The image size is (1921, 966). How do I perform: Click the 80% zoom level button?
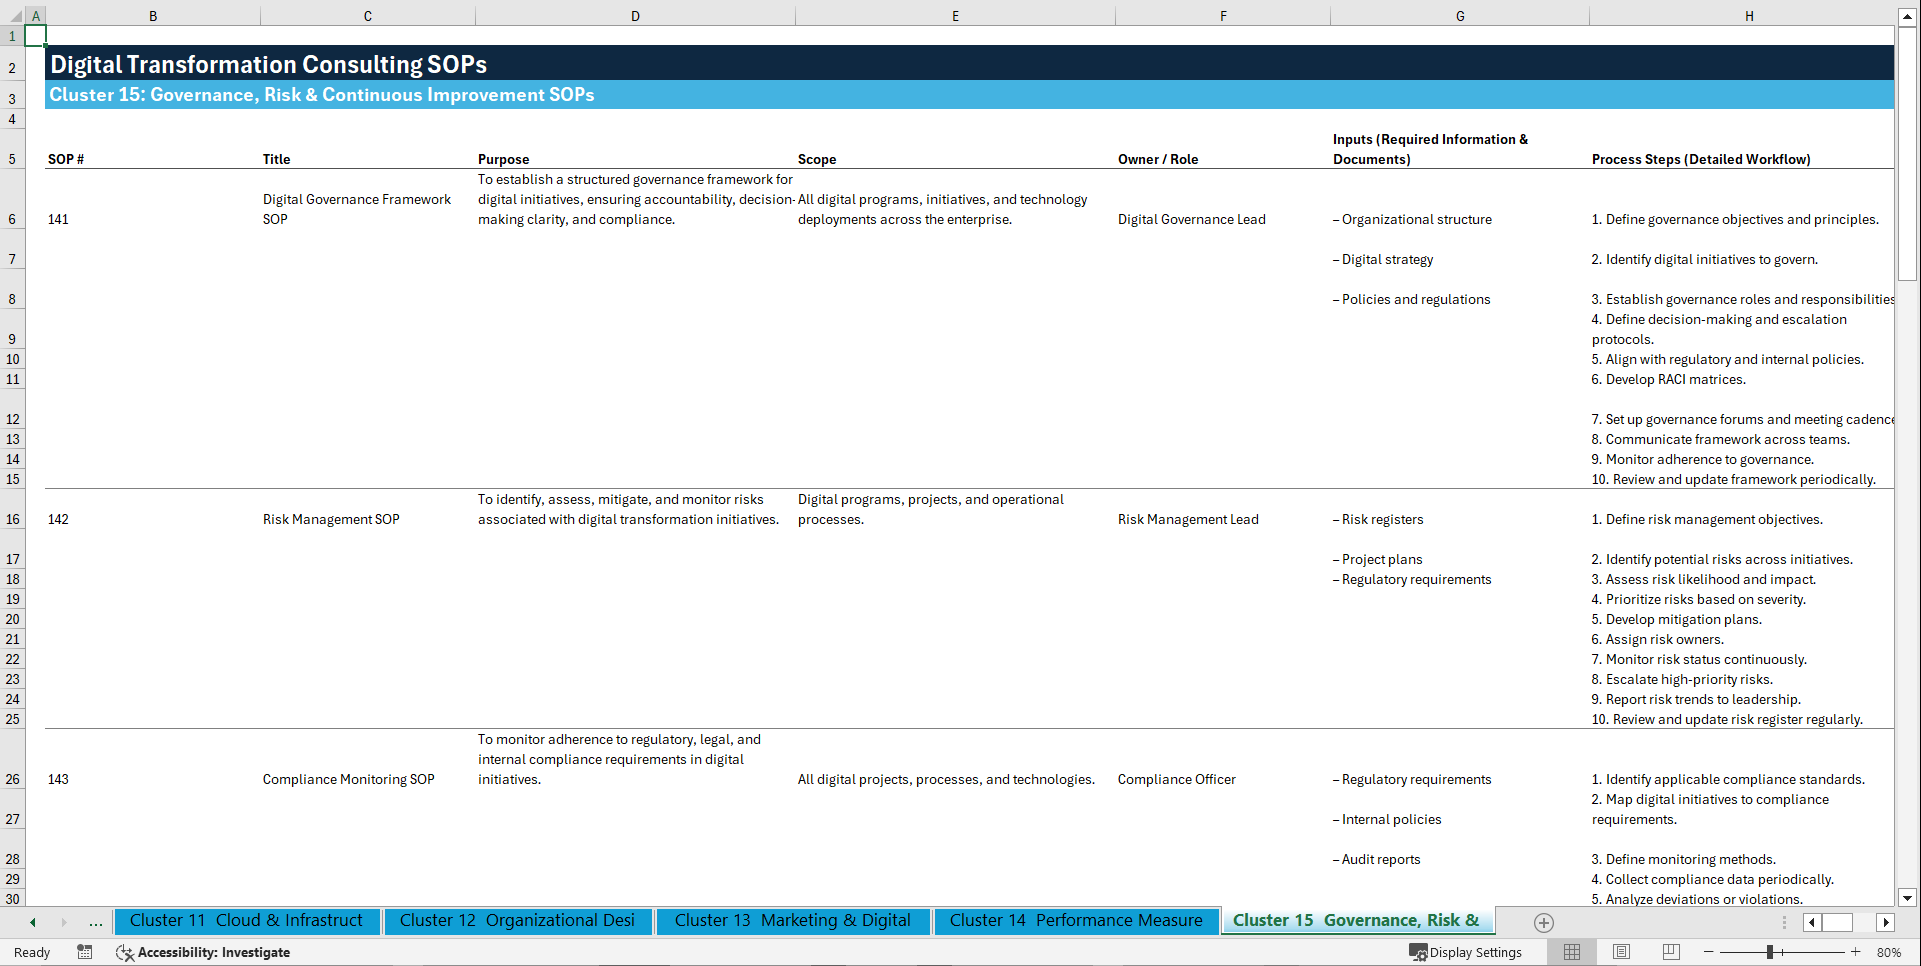[1889, 952]
